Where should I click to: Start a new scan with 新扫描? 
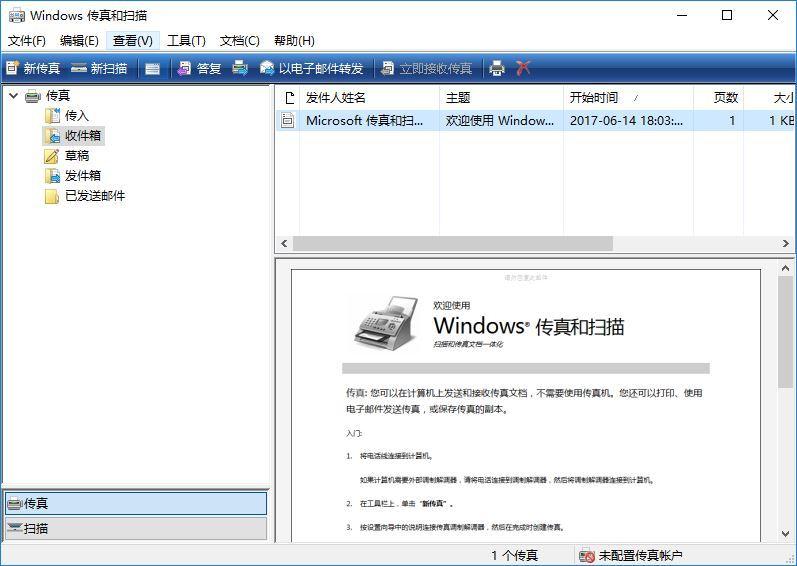click(x=99, y=68)
